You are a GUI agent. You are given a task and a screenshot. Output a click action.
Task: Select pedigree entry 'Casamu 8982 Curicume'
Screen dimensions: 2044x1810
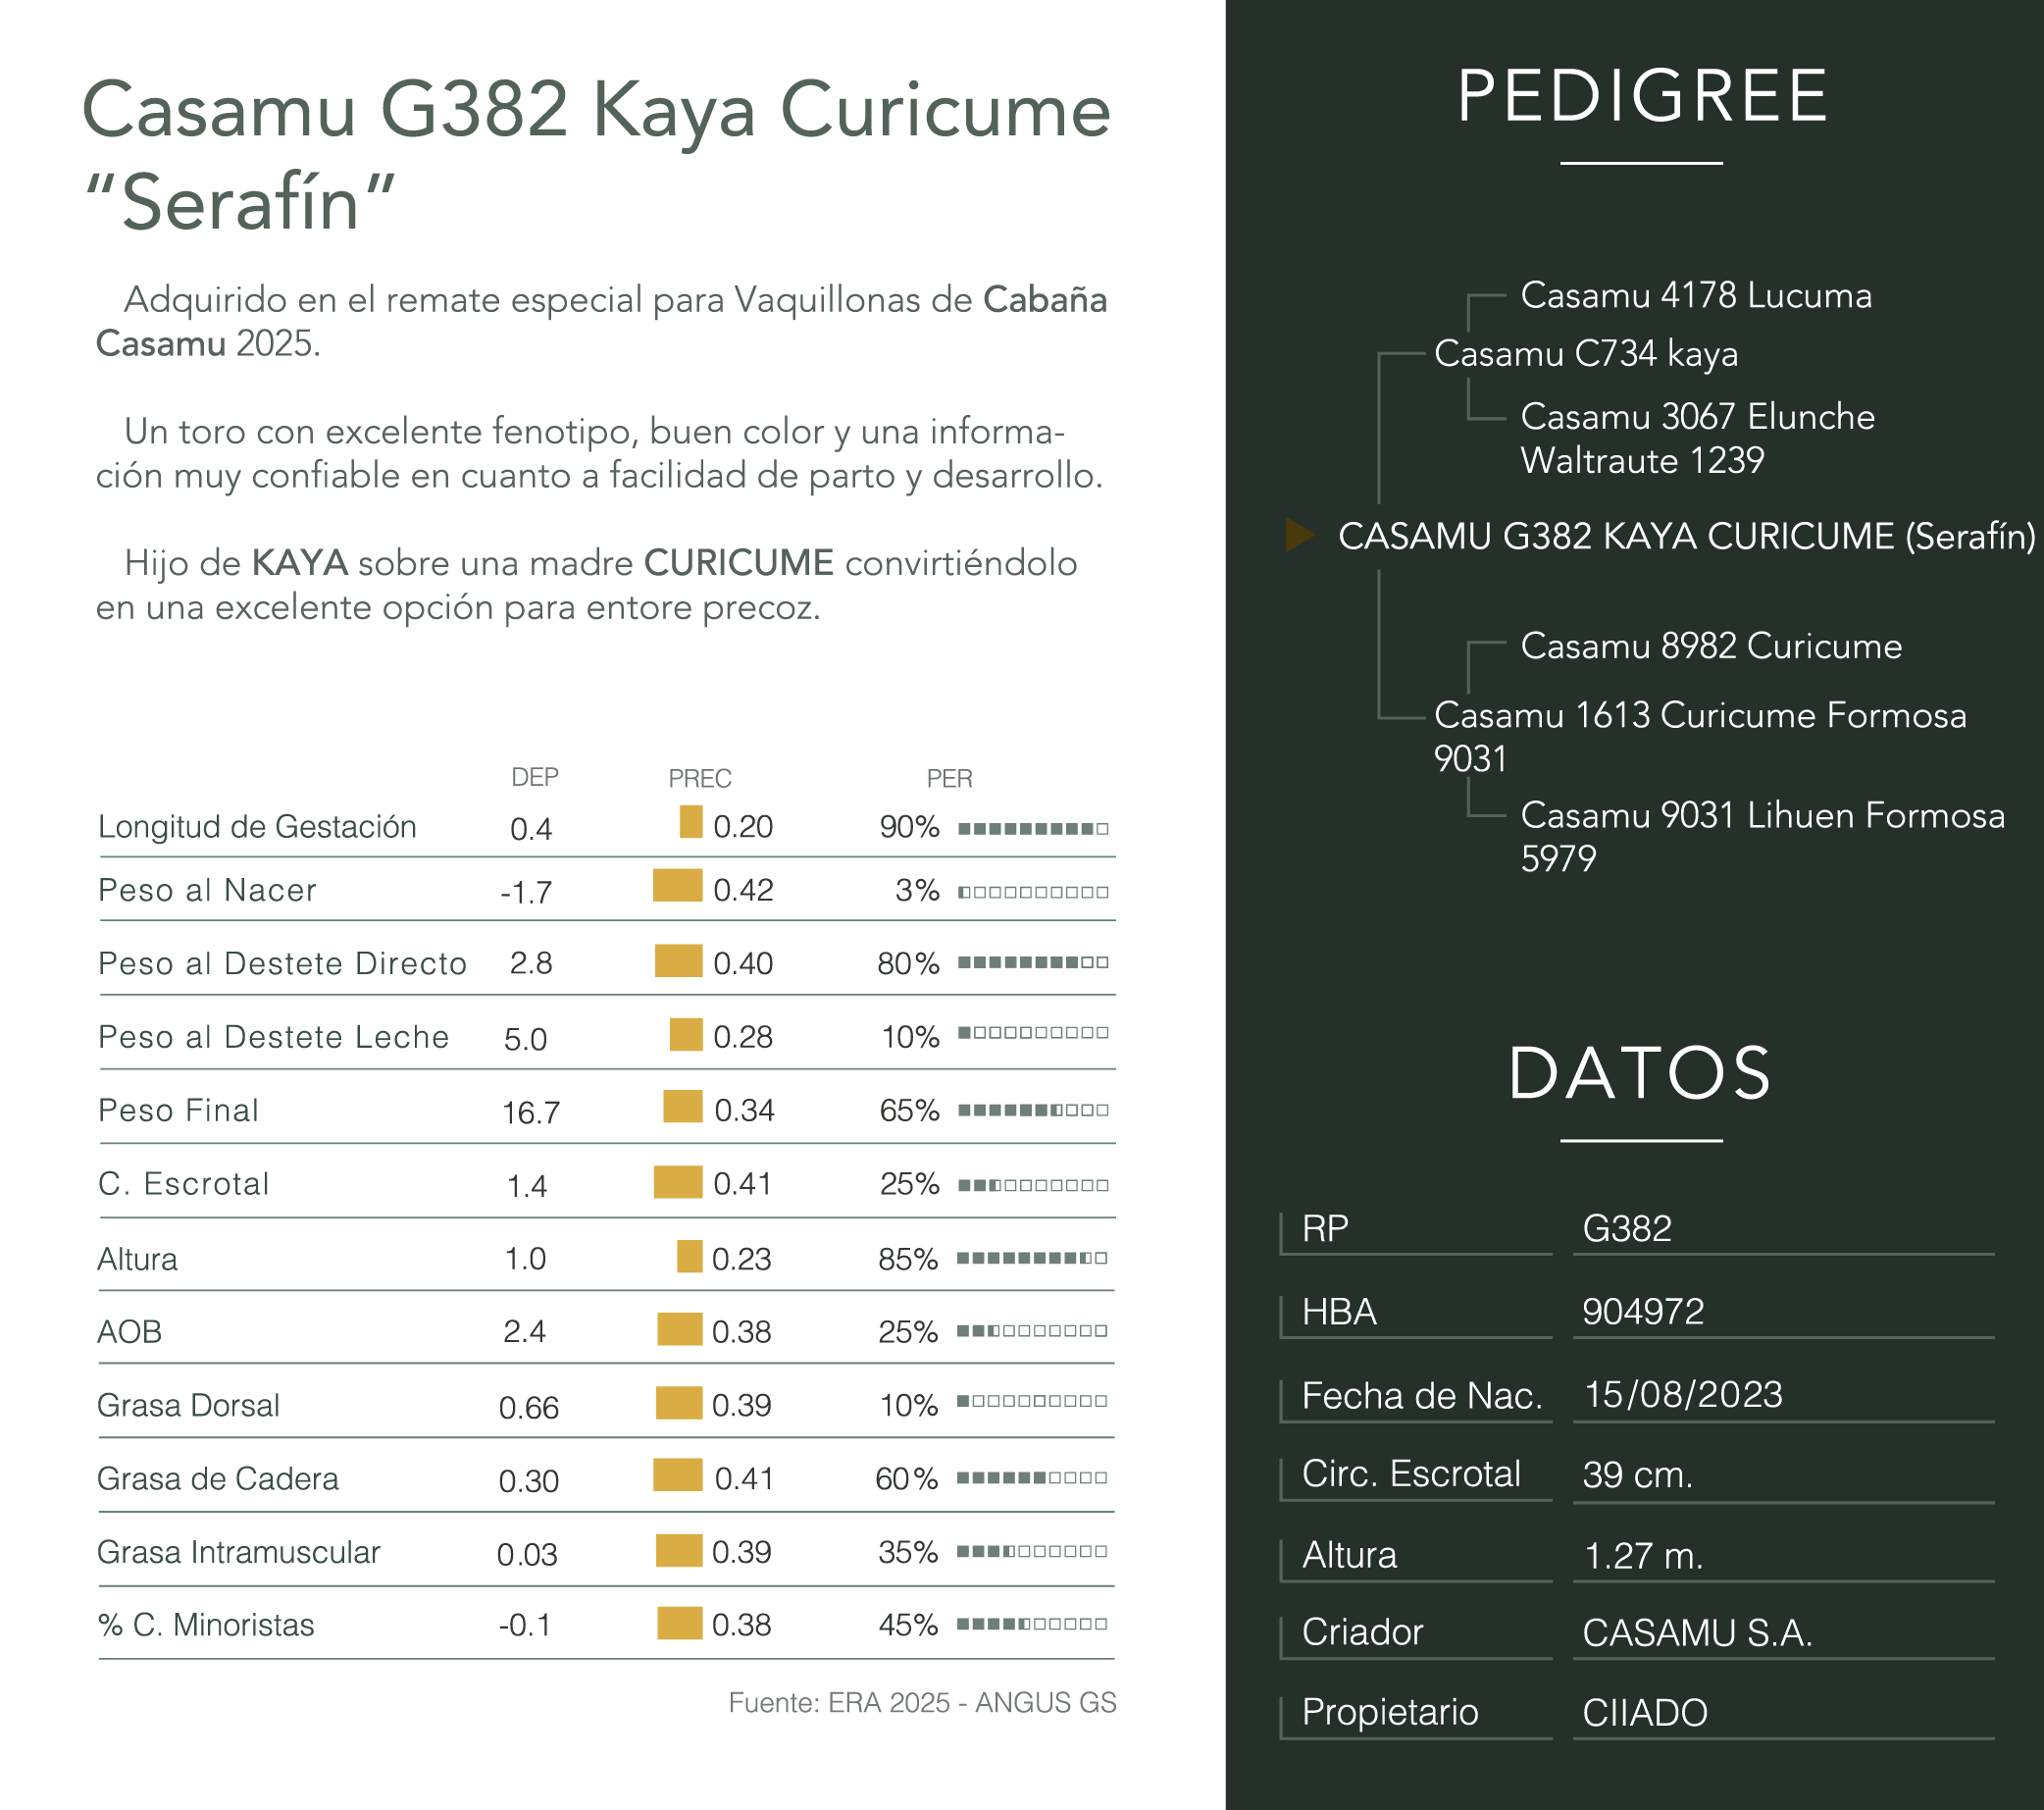[x=1711, y=646]
